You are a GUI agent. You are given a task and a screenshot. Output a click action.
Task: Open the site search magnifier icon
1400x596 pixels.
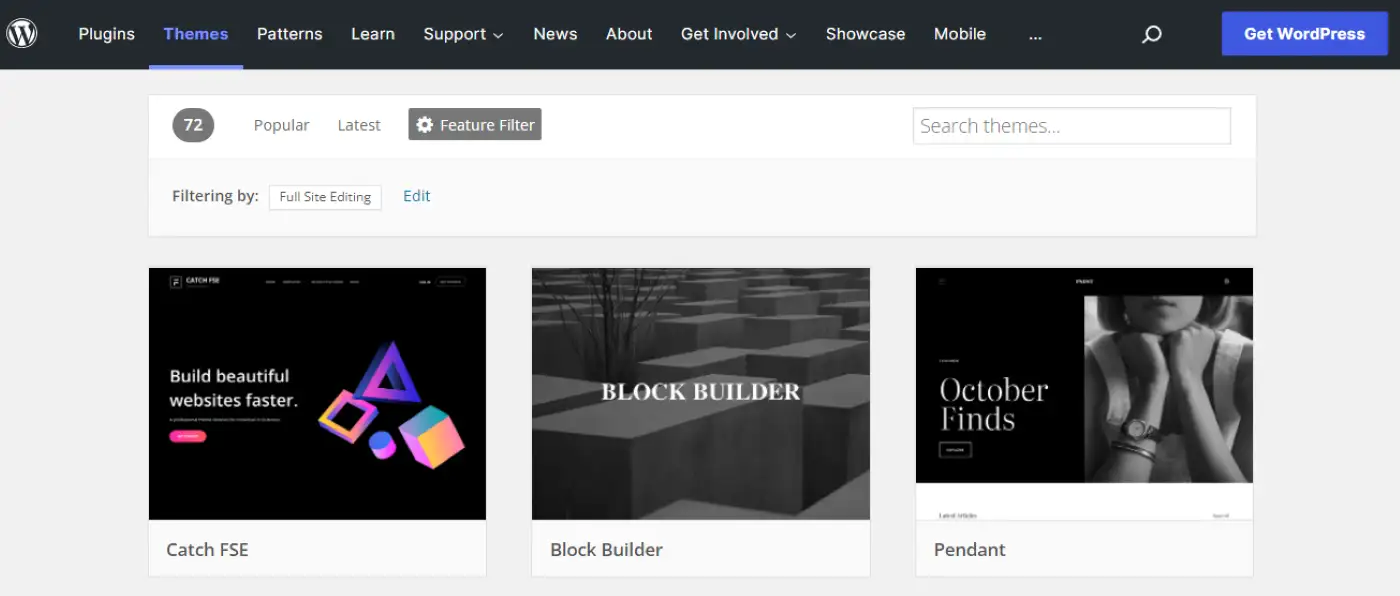point(1152,34)
